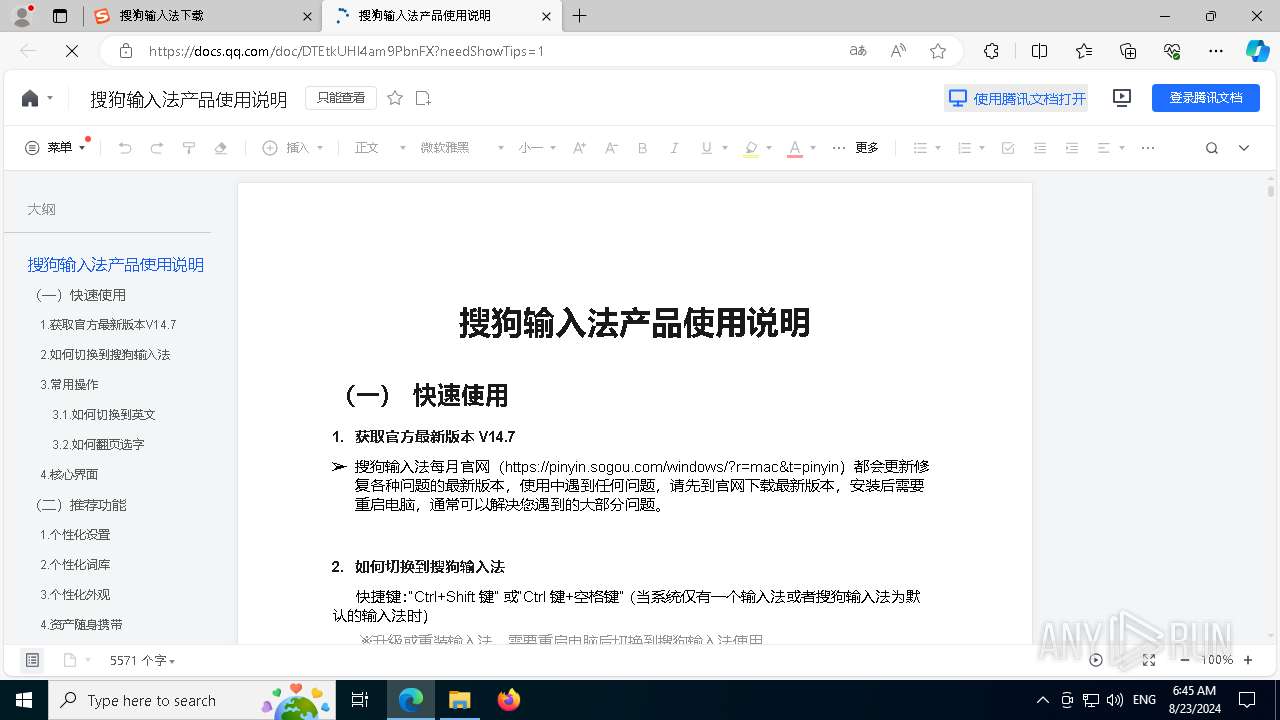
Task: Toggle underline formatting
Action: pyautogui.click(x=706, y=148)
